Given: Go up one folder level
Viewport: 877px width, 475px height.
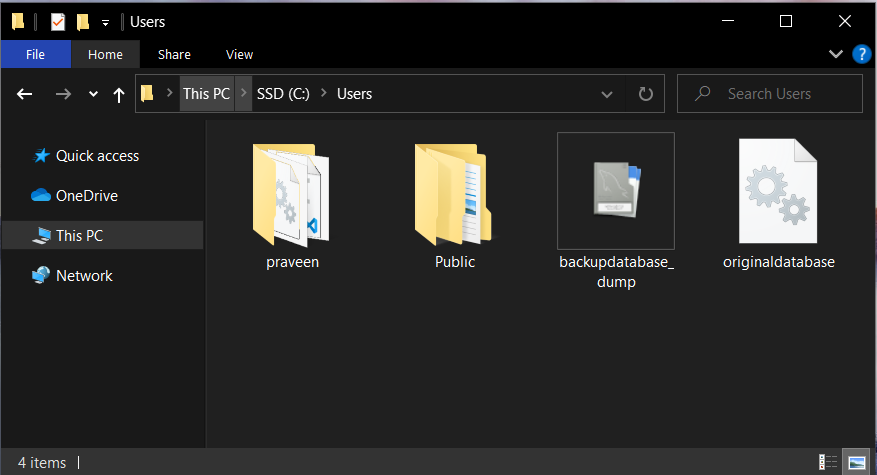Looking at the screenshot, I should coord(119,95).
